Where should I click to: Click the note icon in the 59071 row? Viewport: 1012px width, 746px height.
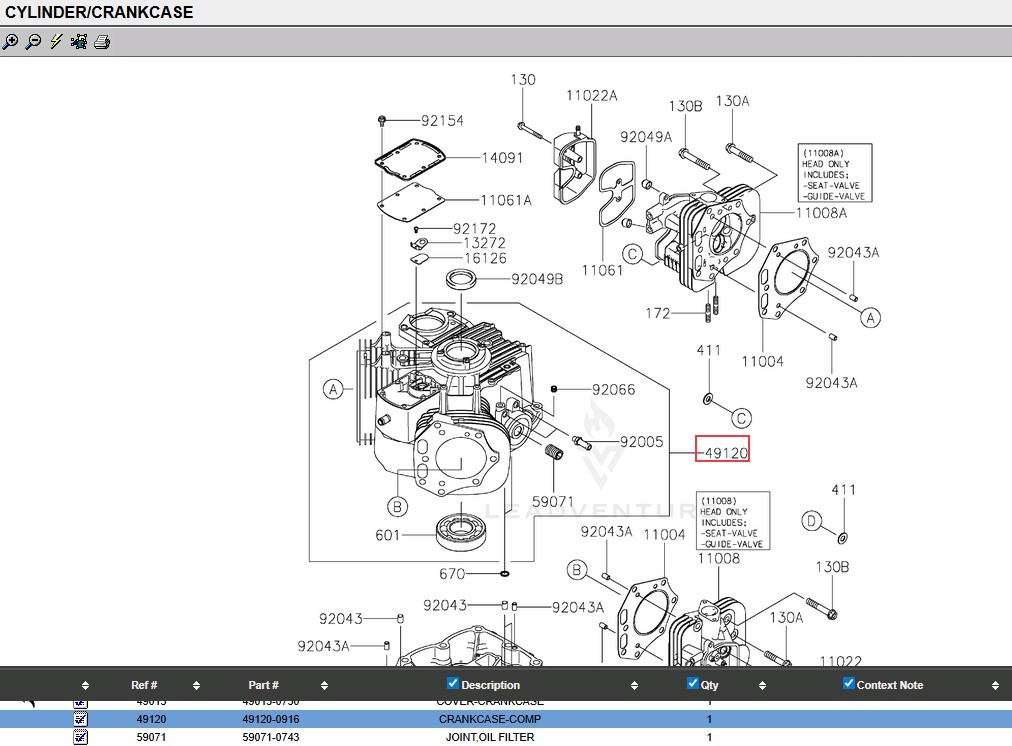81,737
